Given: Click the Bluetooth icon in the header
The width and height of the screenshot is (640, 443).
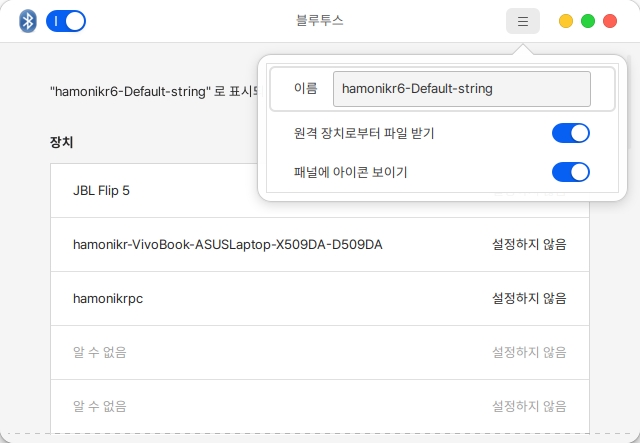Looking at the screenshot, I should coord(28,21).
